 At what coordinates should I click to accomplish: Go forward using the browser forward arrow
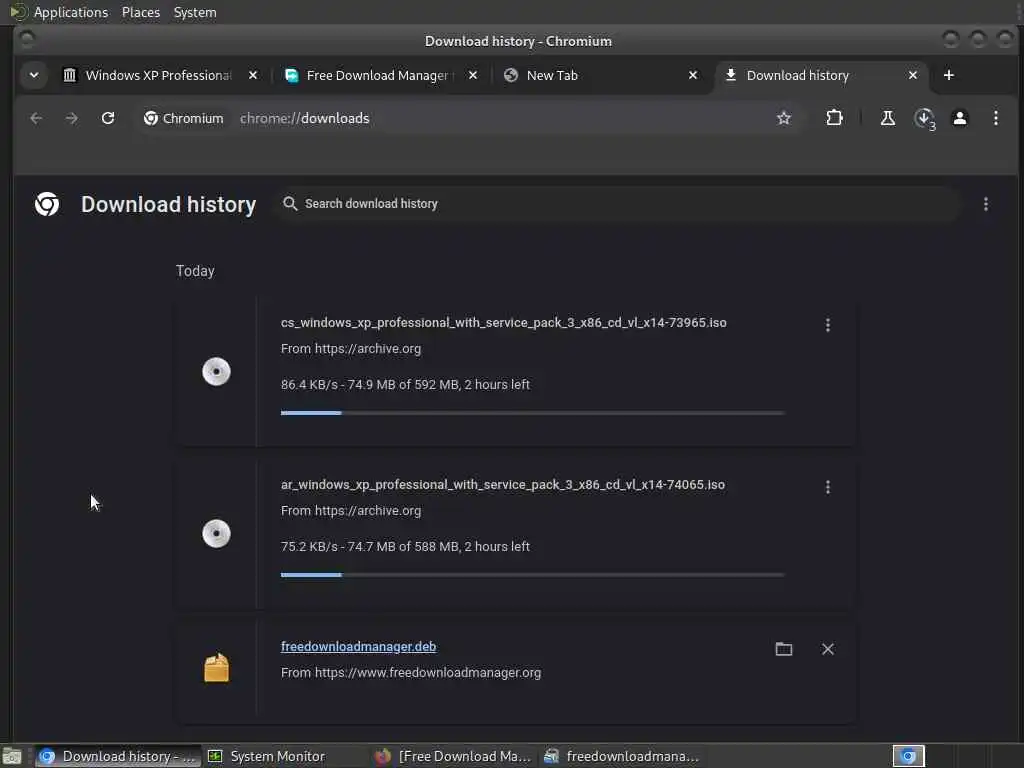point(72,118)
